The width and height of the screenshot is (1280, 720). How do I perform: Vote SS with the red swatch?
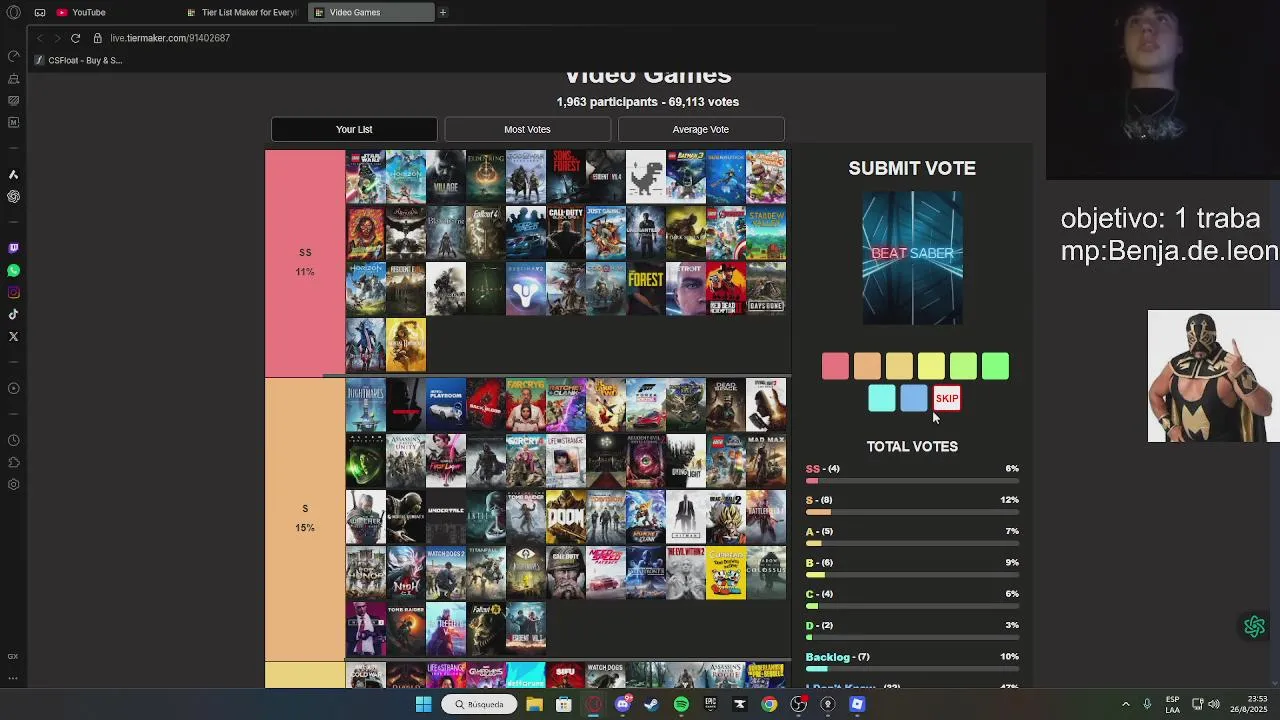[835, 366]
